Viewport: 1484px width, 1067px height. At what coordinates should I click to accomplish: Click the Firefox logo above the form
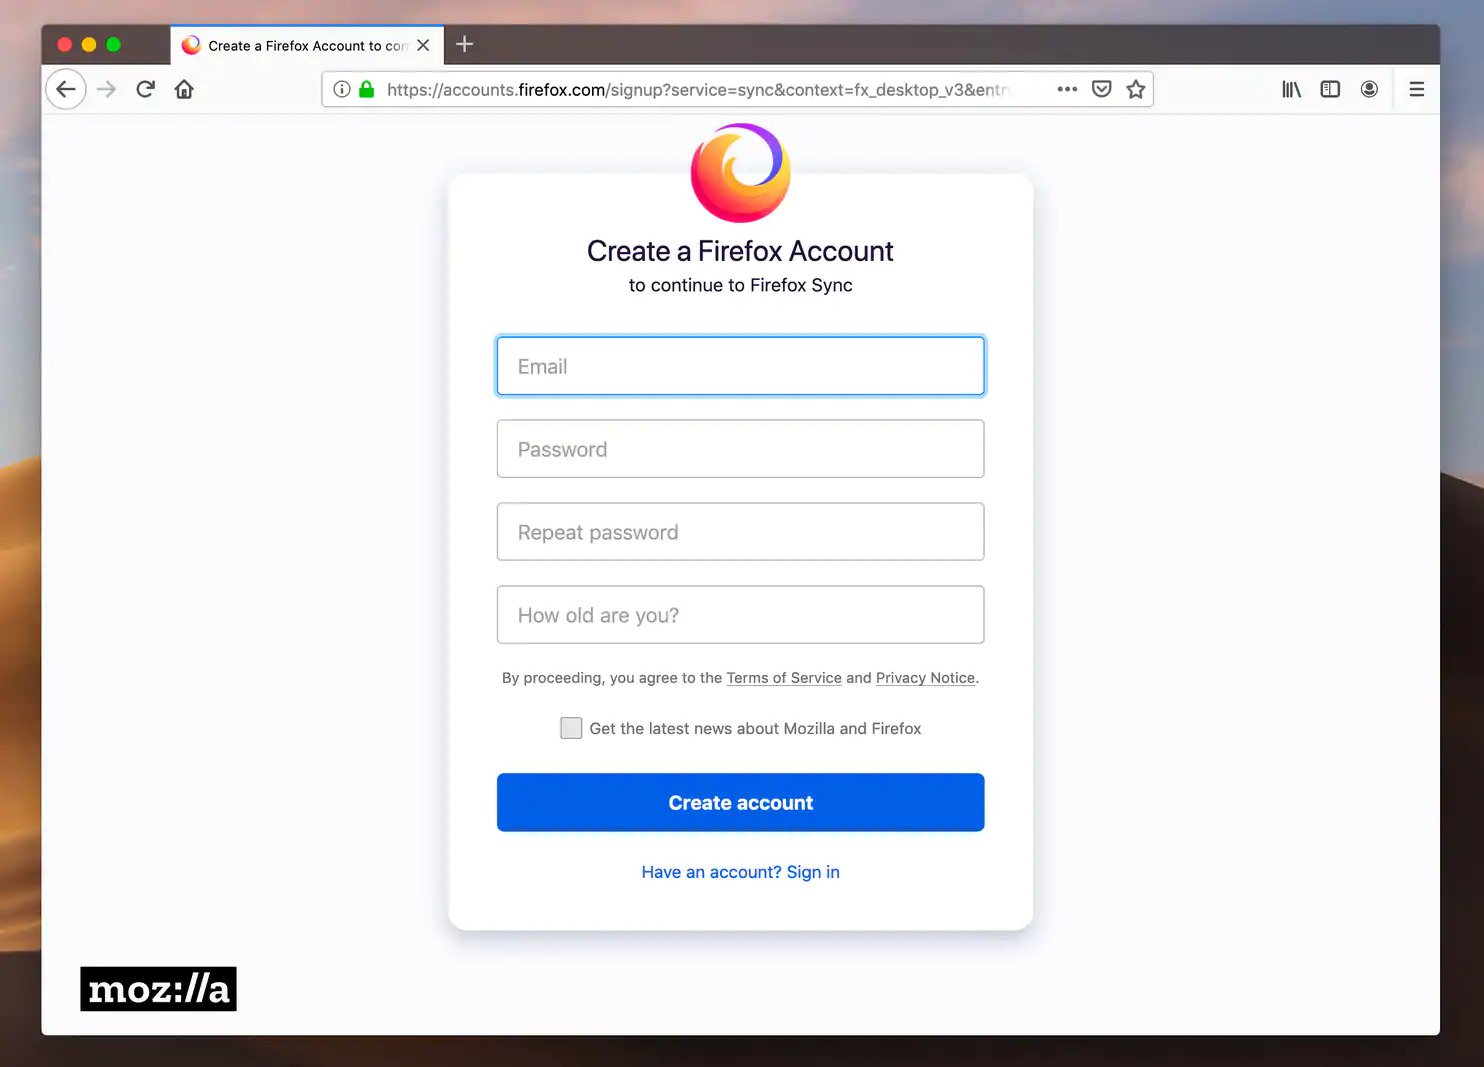[741, 173]
